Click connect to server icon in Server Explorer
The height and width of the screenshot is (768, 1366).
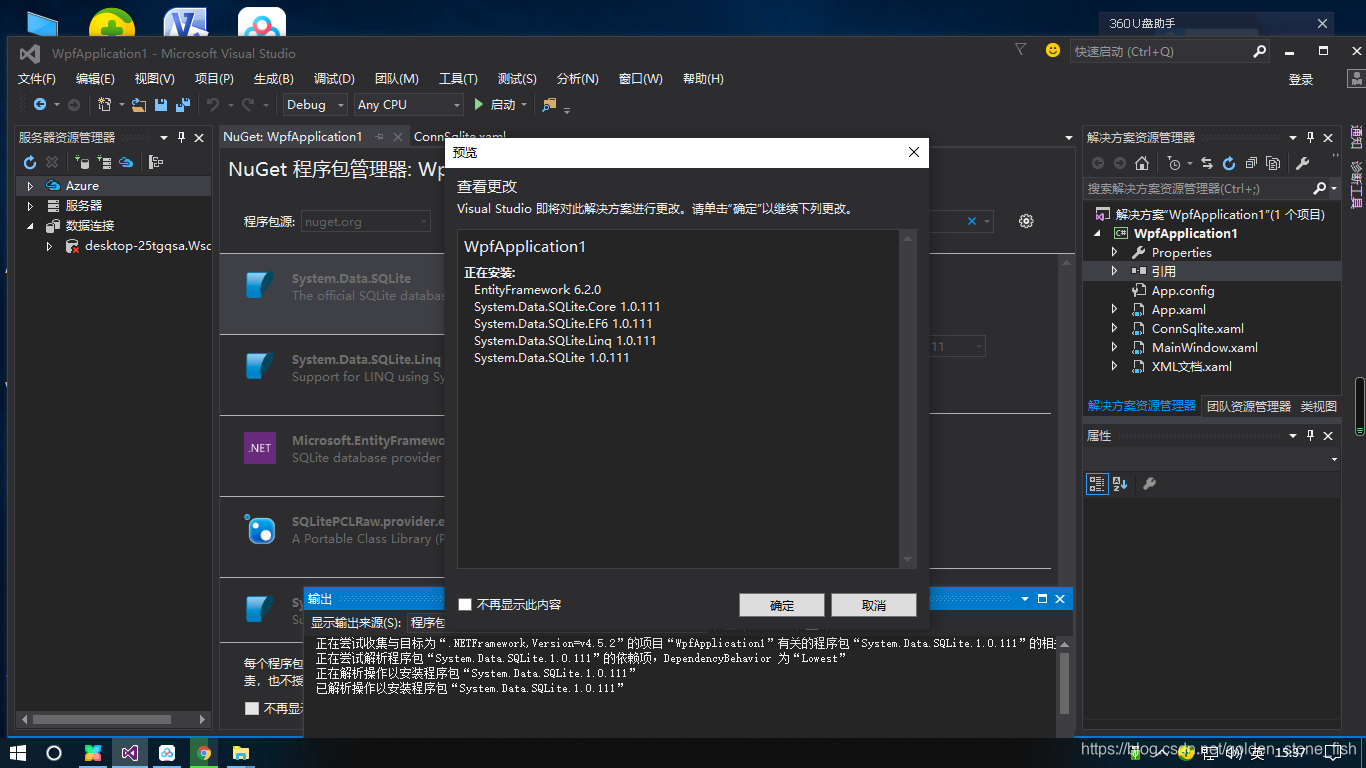(x=104, y=162)
